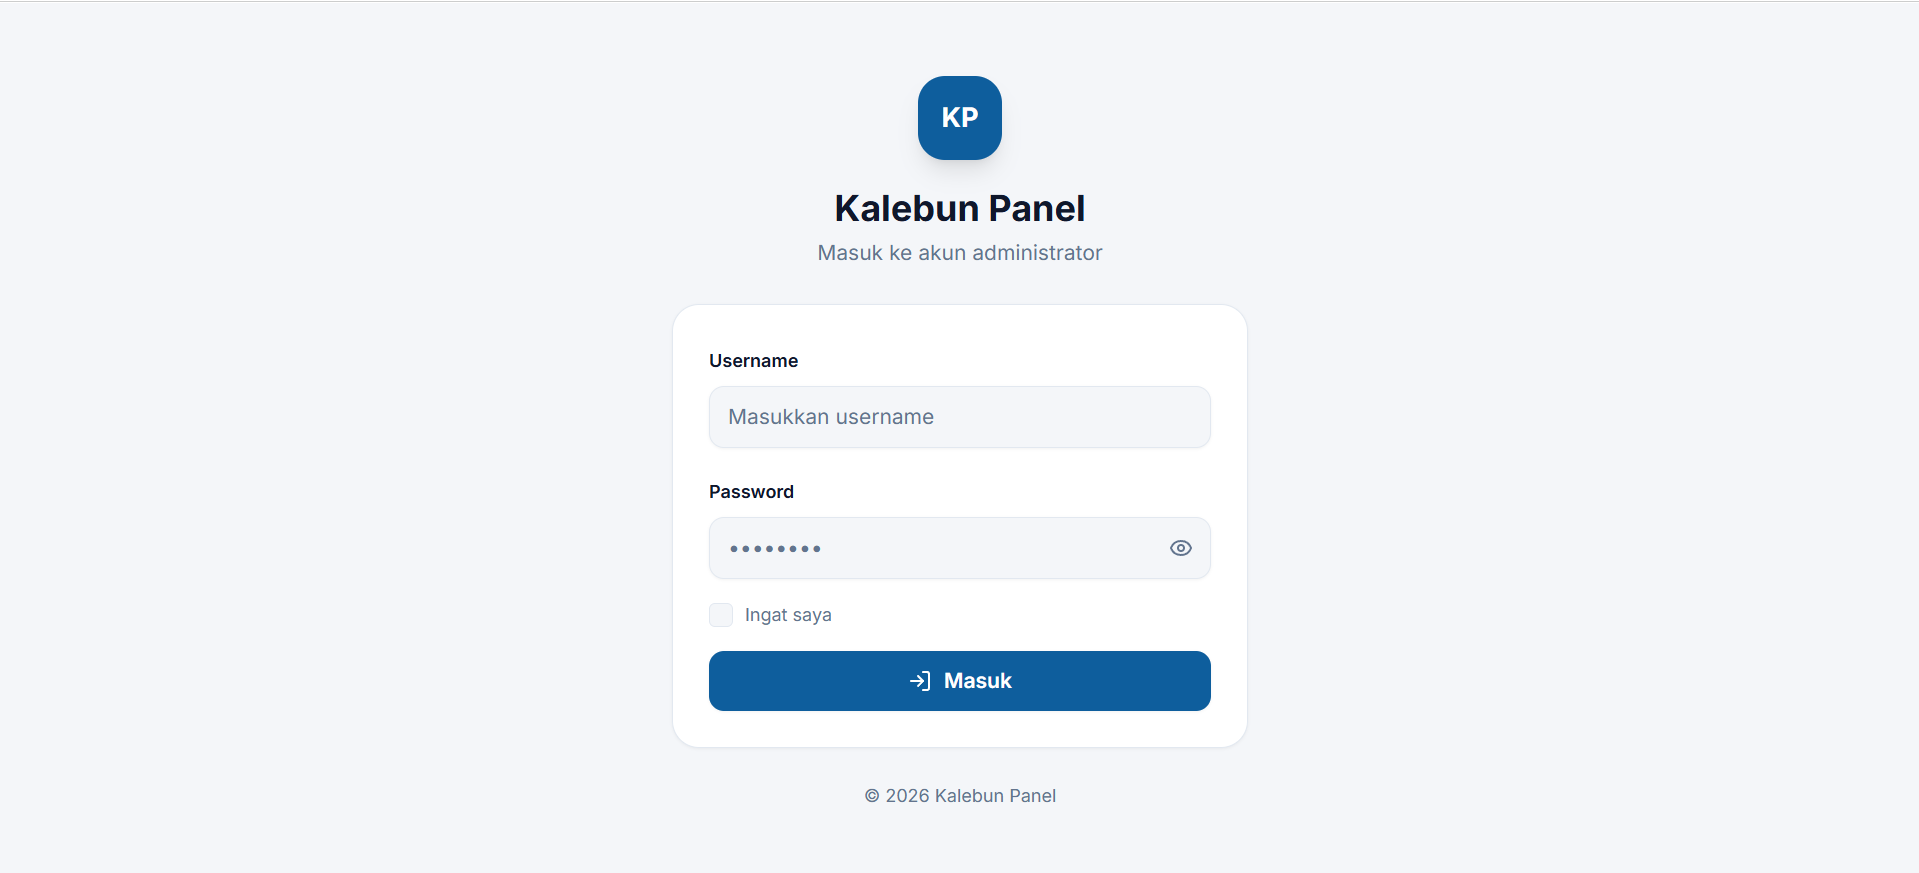This screenshot has width=1919, height=873.
Task: Focus the Password input field
Action: tap(960, 548)
